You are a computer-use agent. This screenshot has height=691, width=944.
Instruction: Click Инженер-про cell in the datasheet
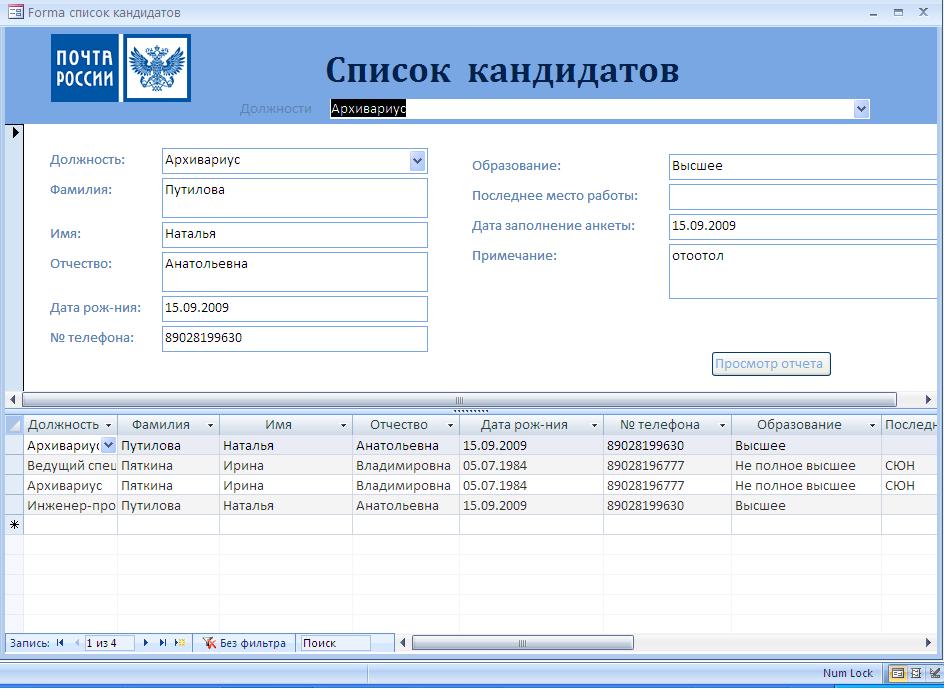pos(70,506)
